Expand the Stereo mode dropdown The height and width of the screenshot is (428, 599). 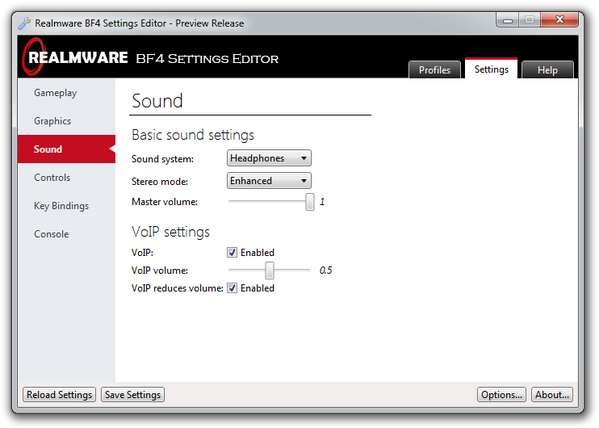pyautogui.click(x=269, y=181)
